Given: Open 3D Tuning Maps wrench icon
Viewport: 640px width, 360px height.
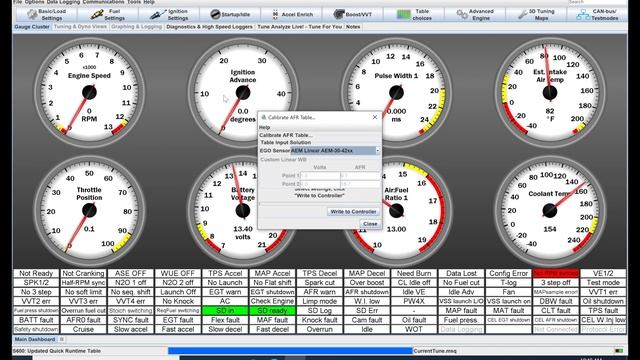Looking at the screenshot, I should pos(522,15).
